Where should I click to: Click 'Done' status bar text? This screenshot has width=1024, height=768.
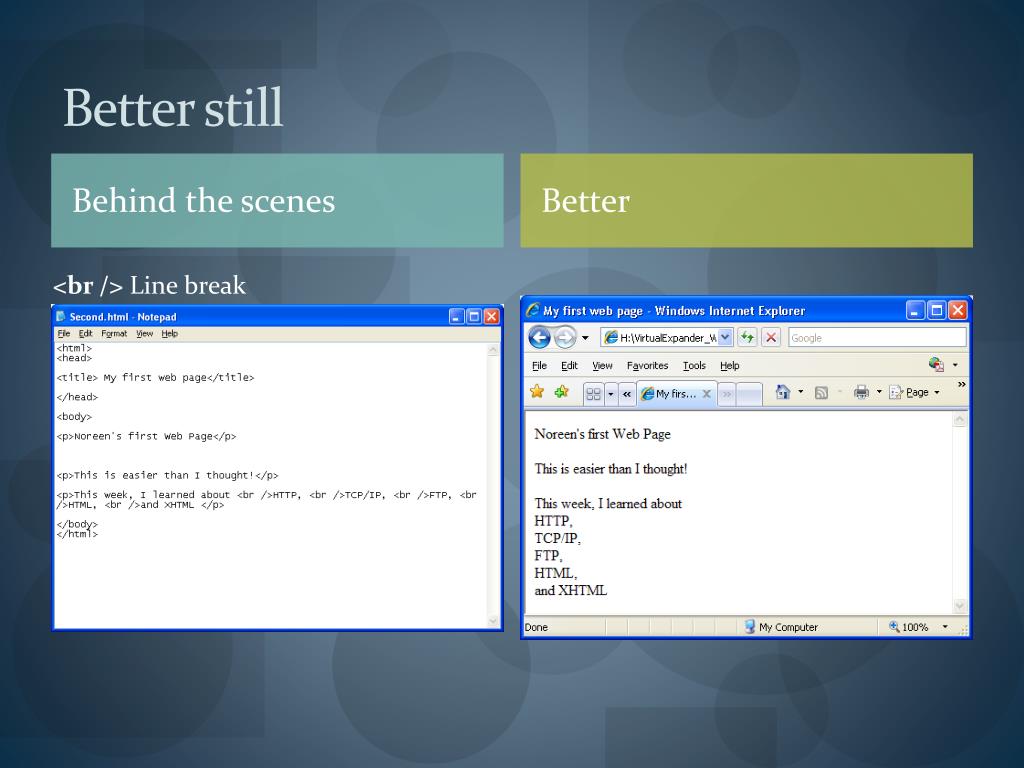(x=536, y=627)
